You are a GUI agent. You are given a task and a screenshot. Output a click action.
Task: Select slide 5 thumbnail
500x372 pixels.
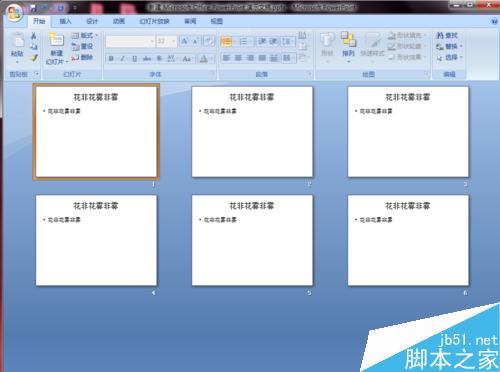coord(252,240)
